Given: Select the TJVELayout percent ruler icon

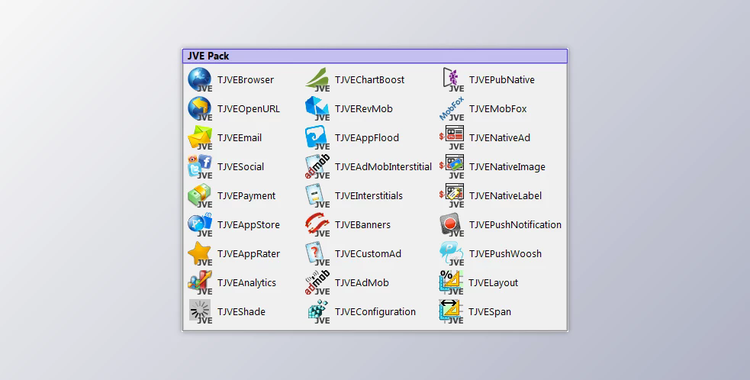Looking at the screenshot, I should [452, 283].
